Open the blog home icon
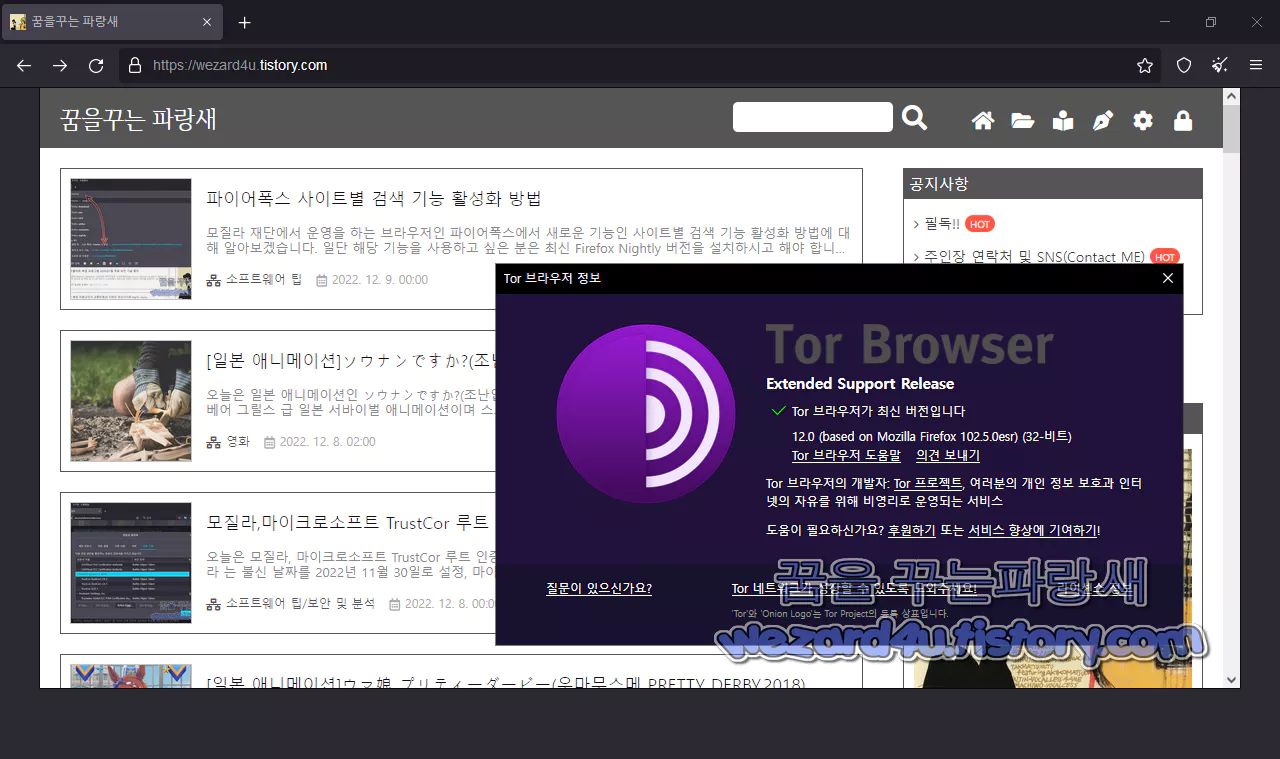The width and height of the screenshot is (1280, 759). click(983, 121)
